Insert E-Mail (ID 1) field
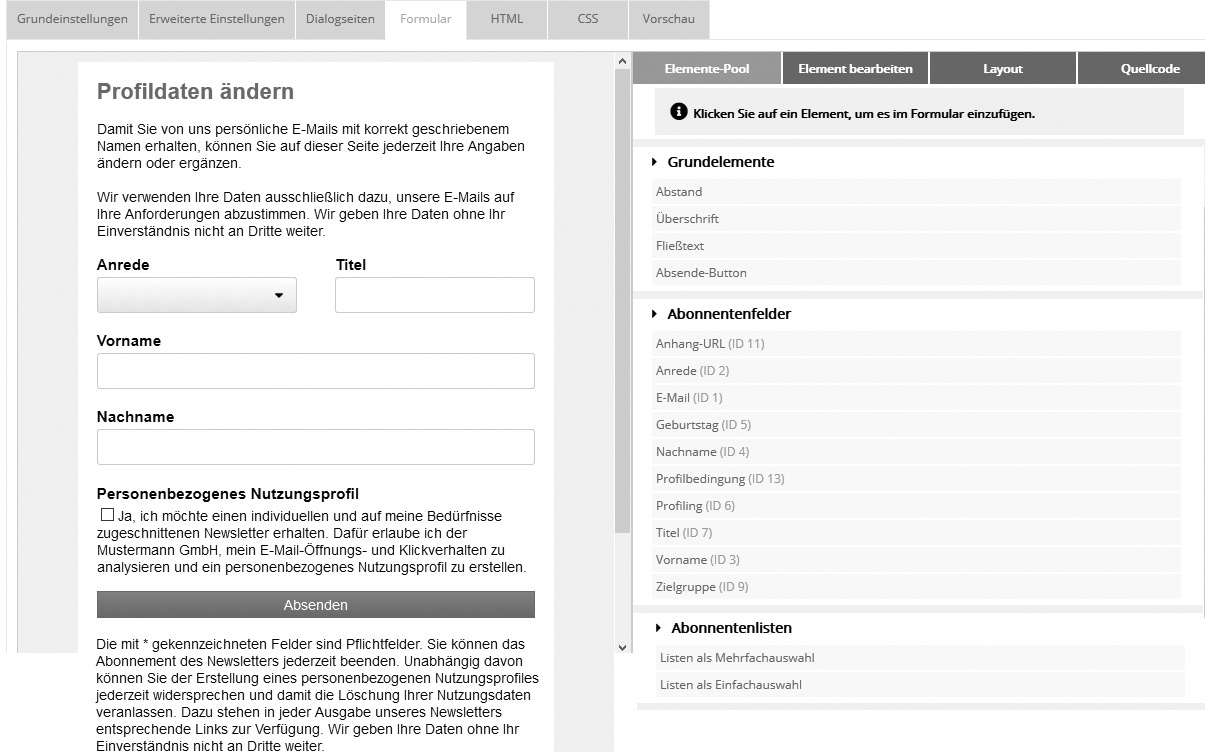The width and height of the screenshot is (1205, 752). pos(689,398)
